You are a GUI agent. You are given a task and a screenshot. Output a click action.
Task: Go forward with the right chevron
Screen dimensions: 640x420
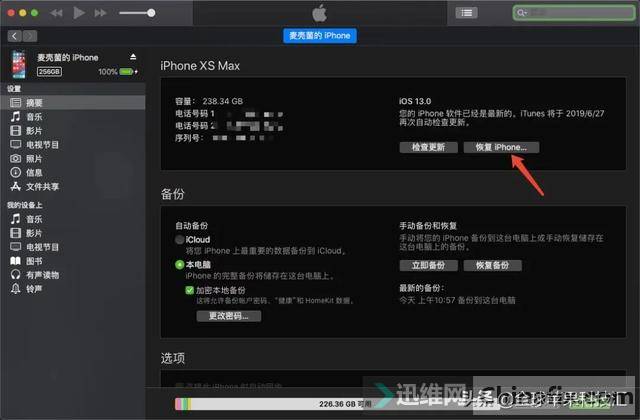tap(30, 36)
